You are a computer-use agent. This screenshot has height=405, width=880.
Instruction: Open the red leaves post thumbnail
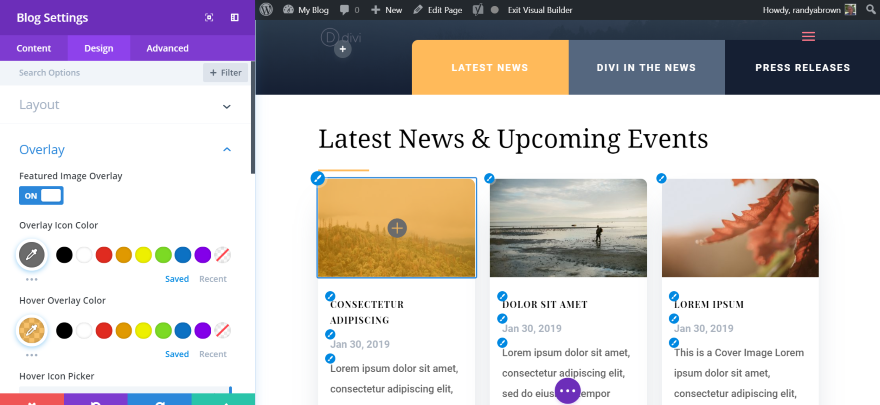[740, 228]
